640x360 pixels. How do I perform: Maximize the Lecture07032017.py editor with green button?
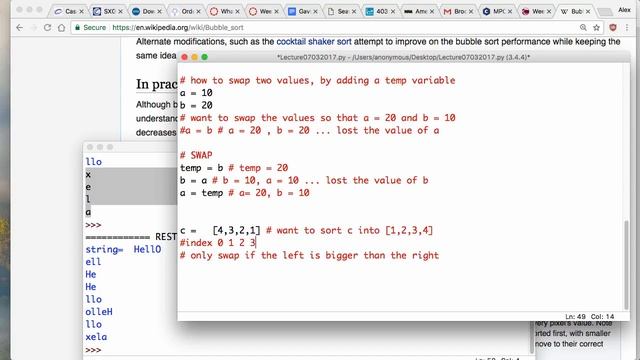click(204, 57)
